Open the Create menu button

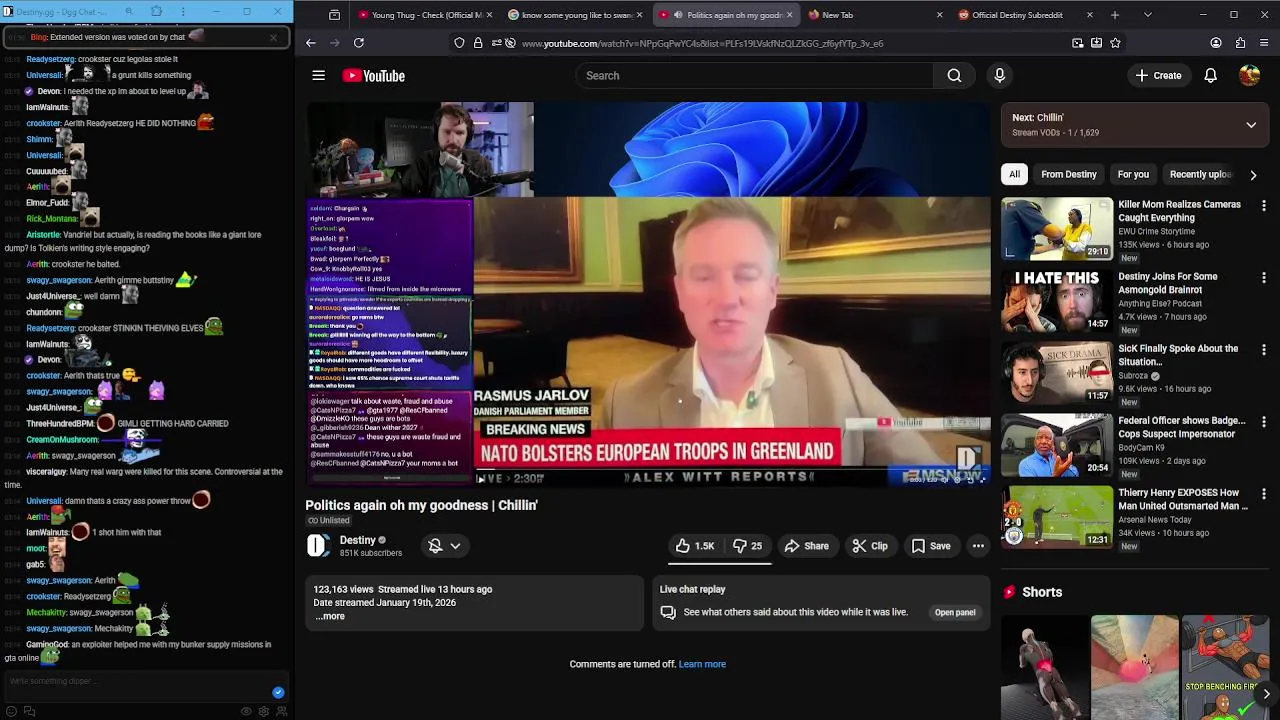pos(1158,75)
